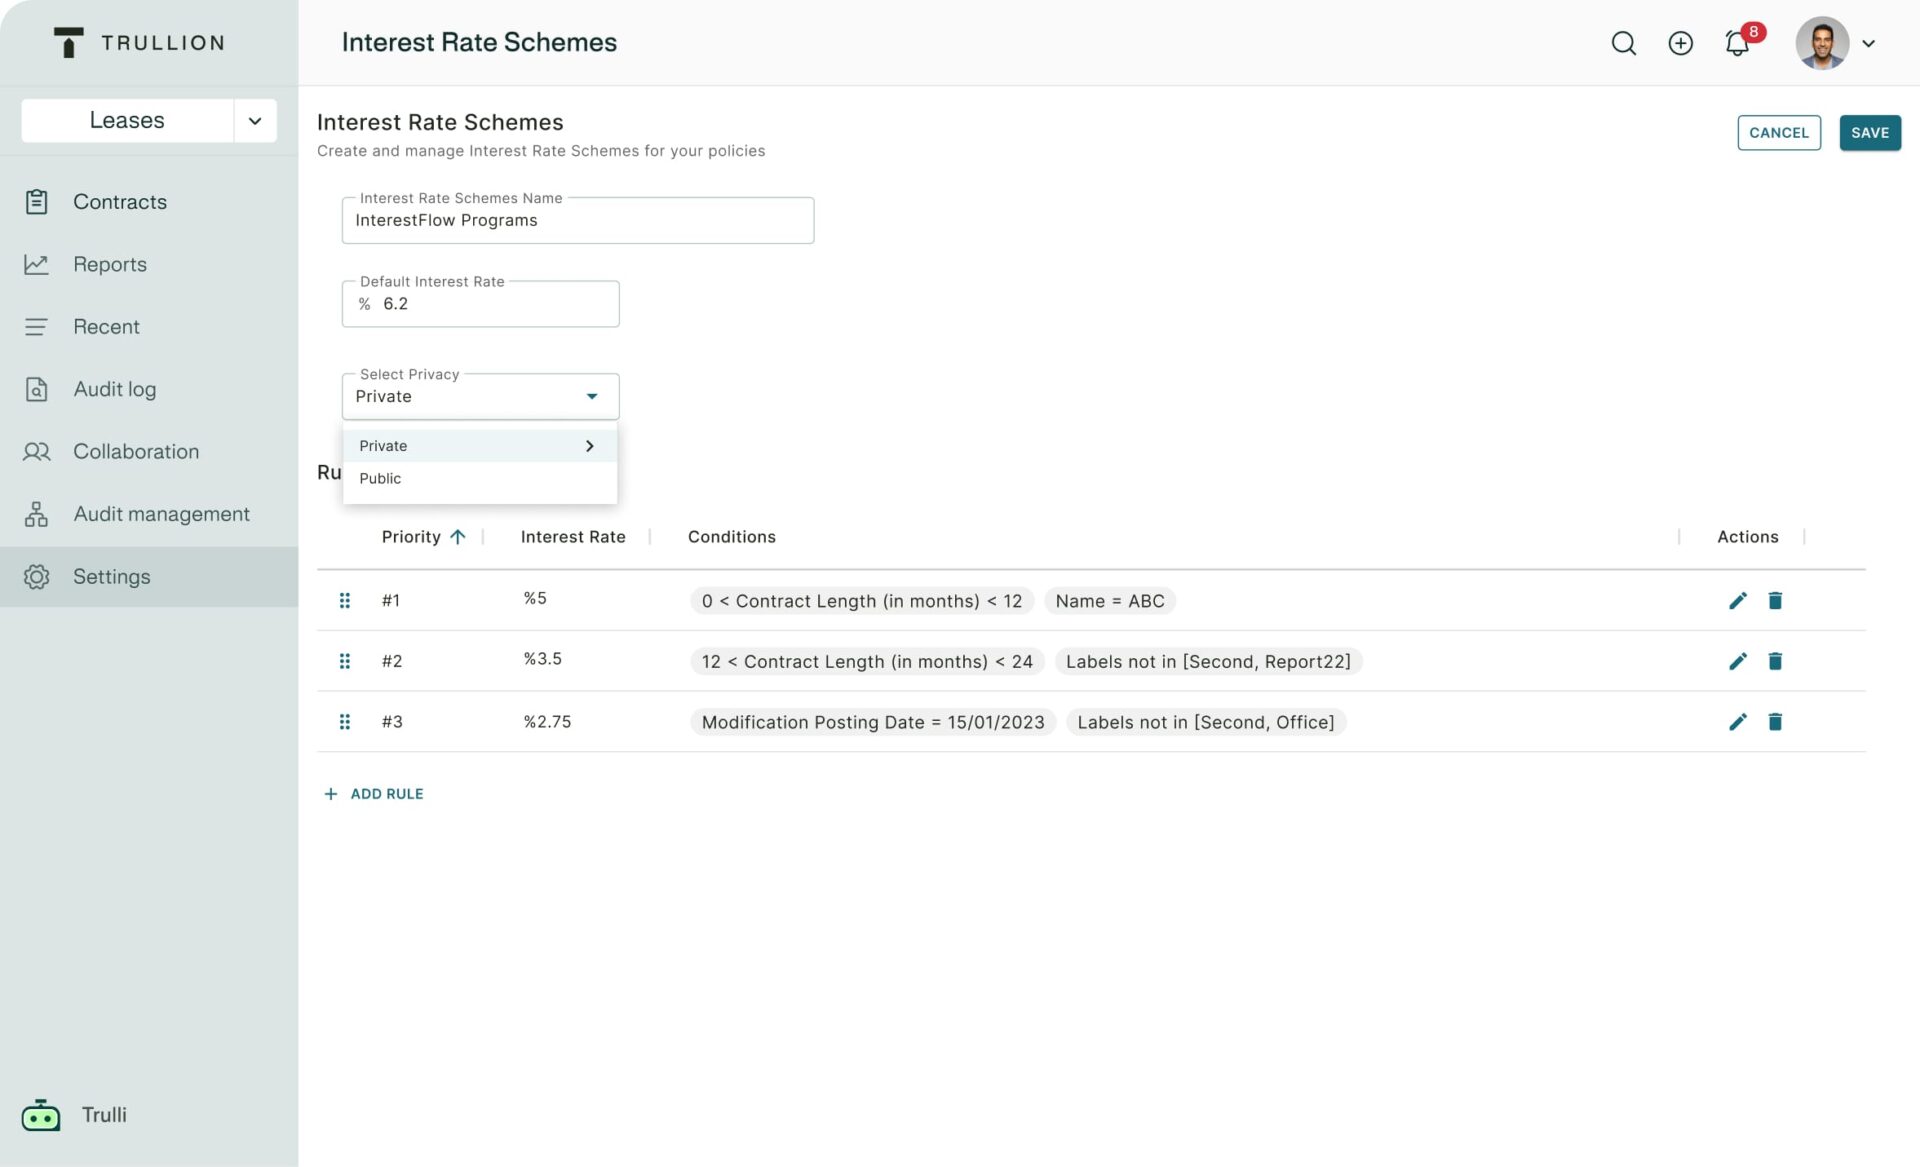Screen dimensions: 1920x1167
Task: Open the Leases module dropdown arrow
Action: (x=255, y=120)
